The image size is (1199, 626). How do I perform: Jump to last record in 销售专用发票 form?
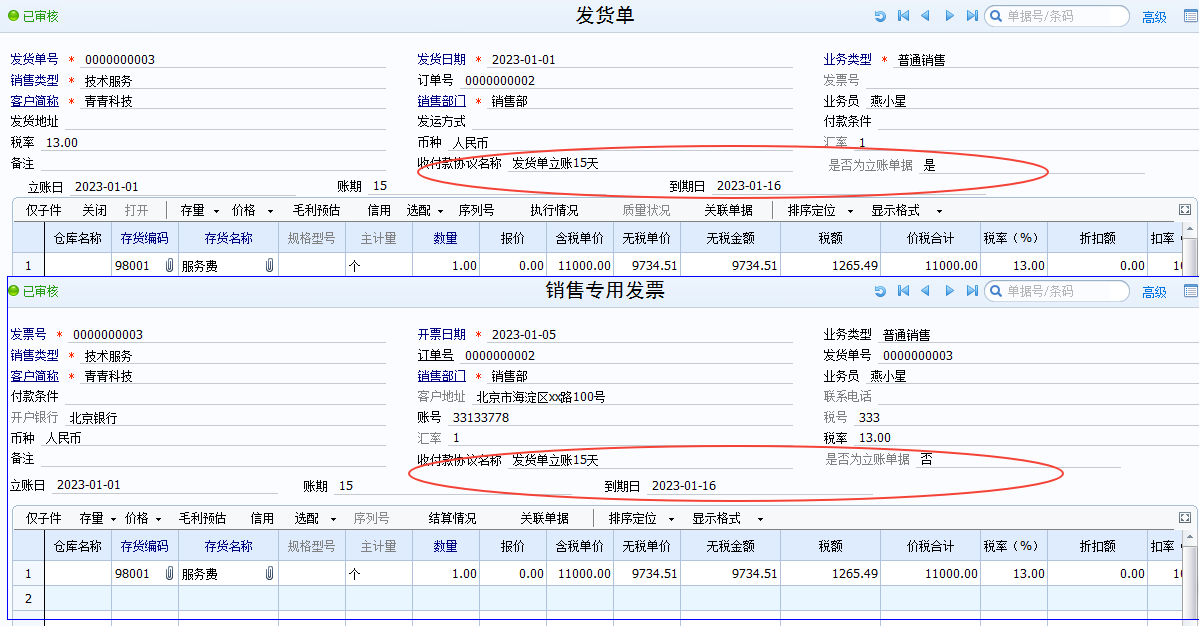(972, 291)
